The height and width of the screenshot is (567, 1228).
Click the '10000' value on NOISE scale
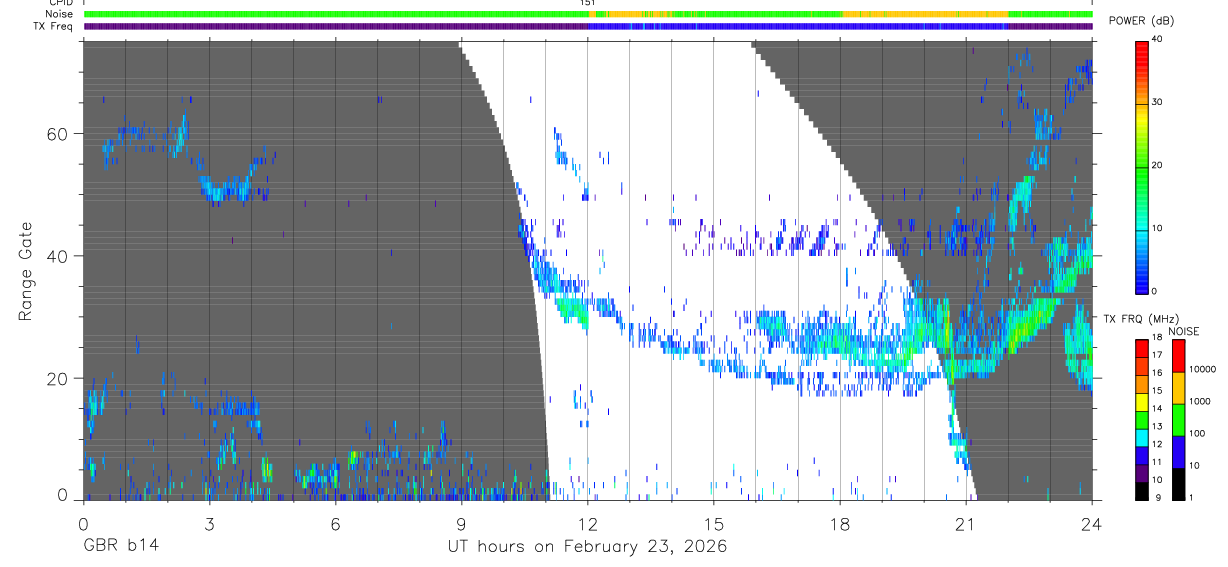[1204, 370]
